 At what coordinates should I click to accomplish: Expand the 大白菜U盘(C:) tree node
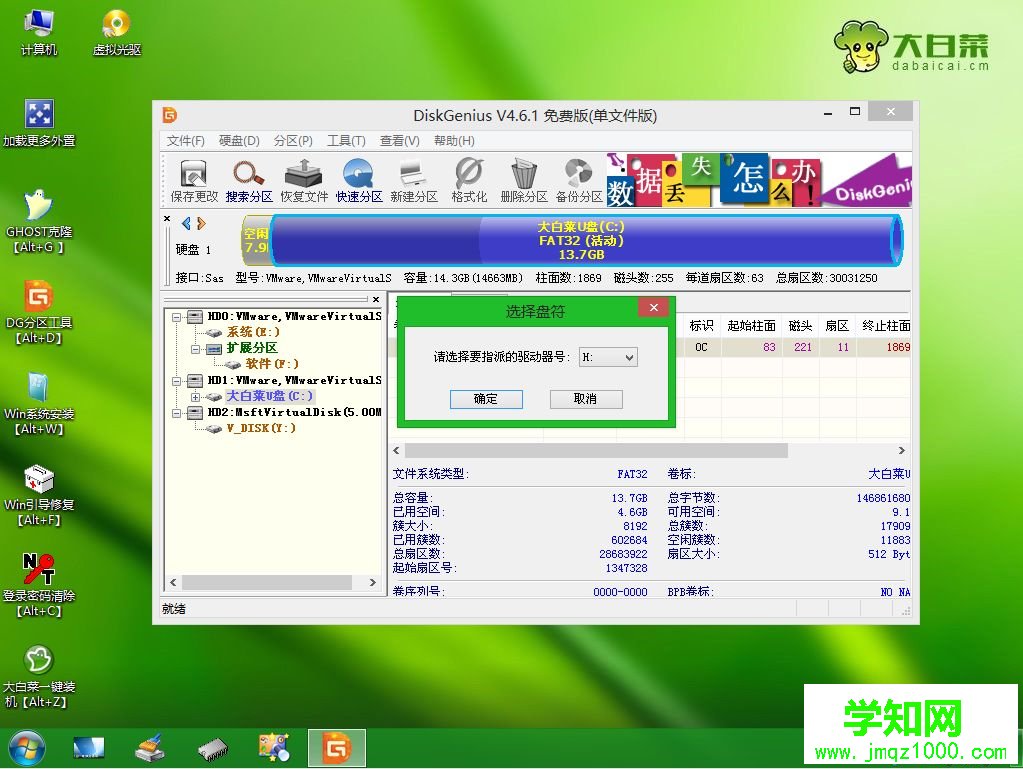(196, 397)
